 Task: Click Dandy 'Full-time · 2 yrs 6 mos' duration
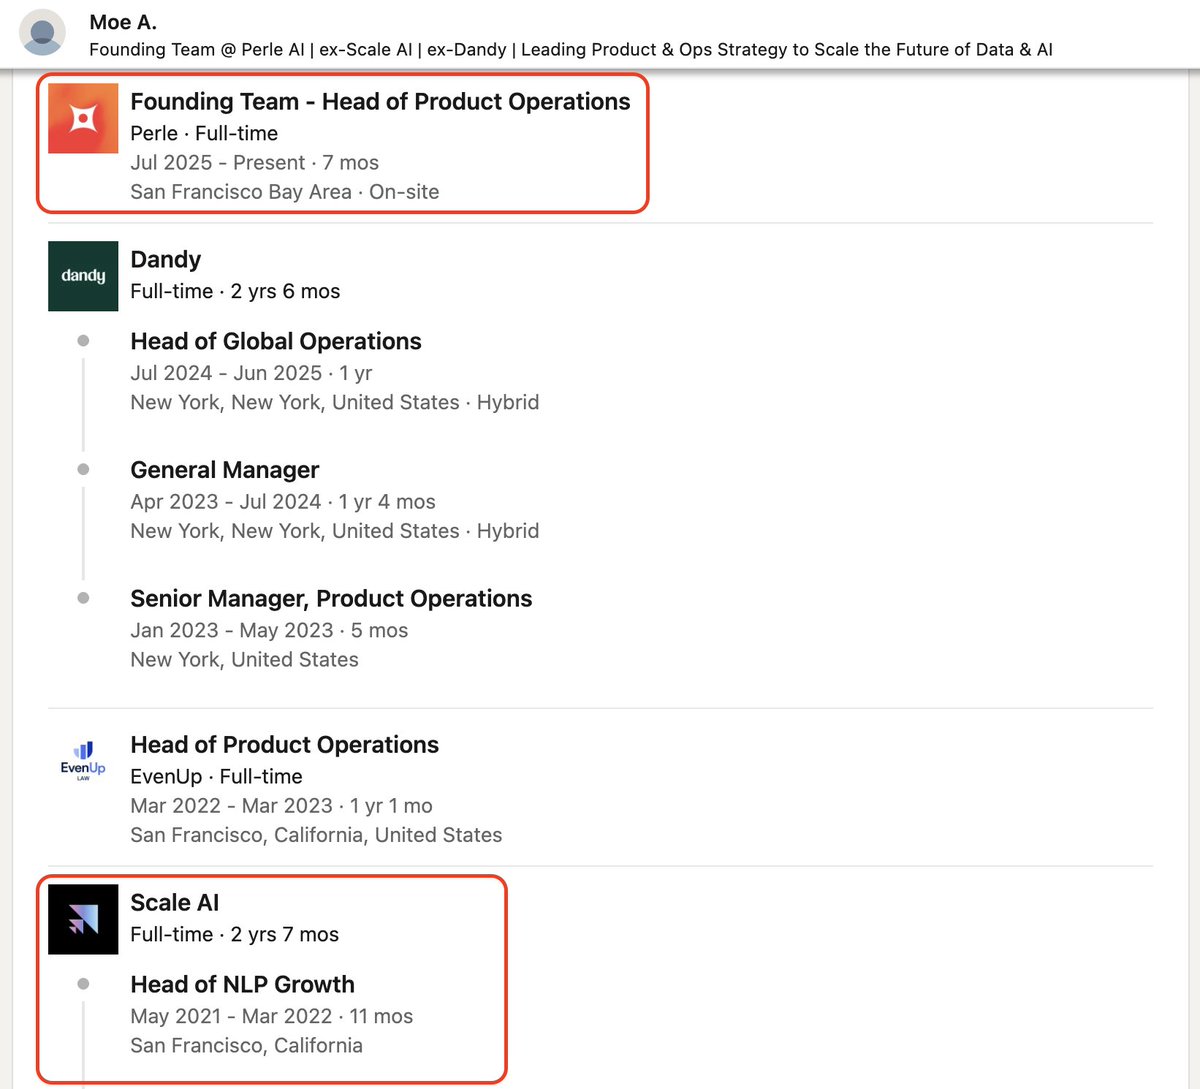click(235, 292)
